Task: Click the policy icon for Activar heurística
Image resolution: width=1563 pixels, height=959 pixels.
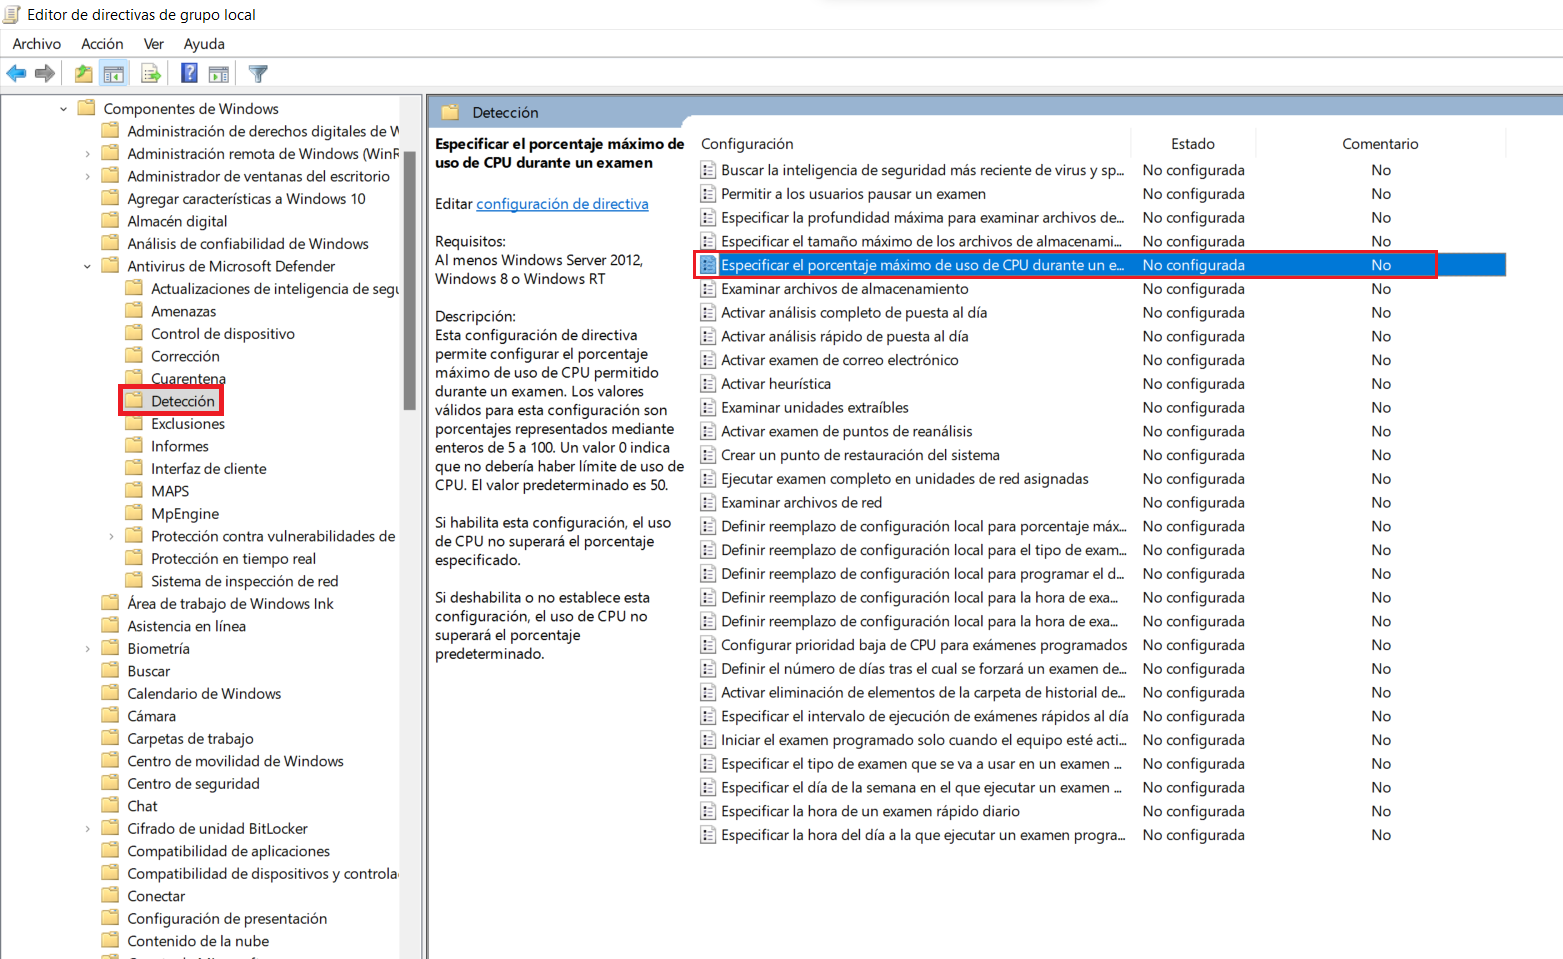Action: point(708,384)
